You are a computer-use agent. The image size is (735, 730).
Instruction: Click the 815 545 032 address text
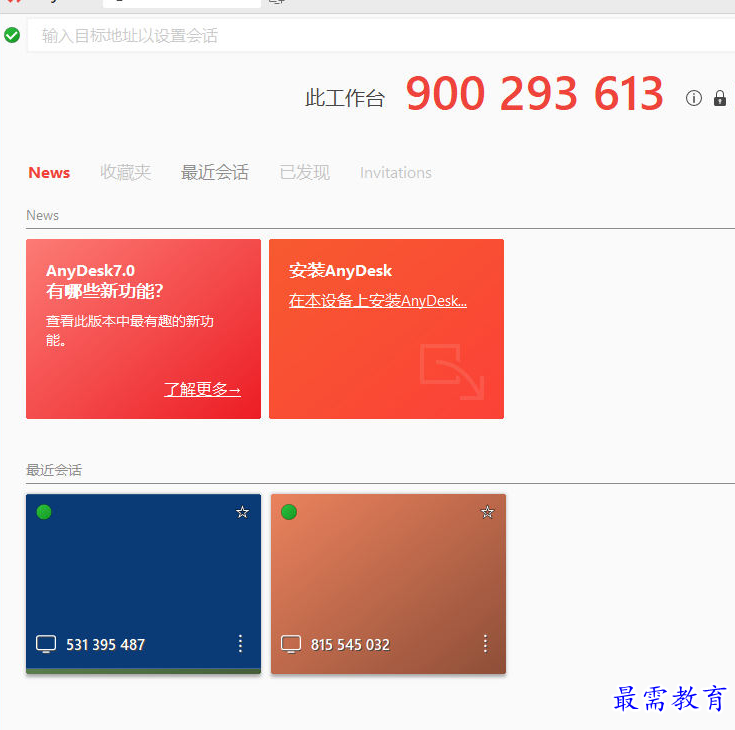pos(350,645)
